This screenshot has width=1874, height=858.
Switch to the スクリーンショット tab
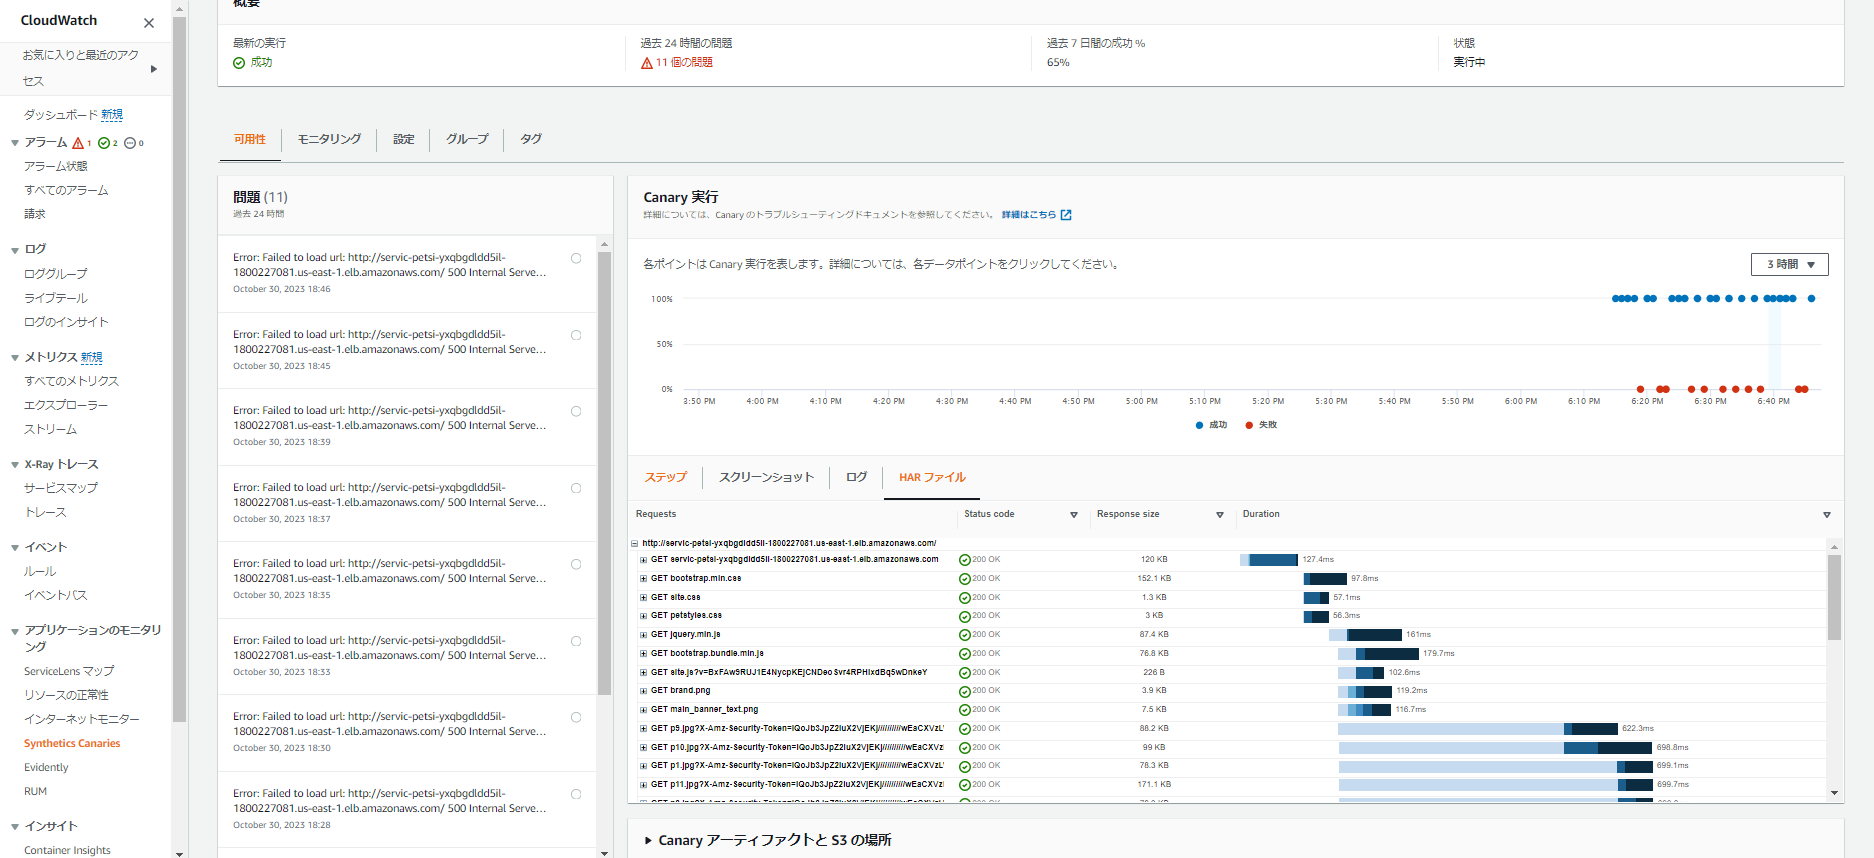click(766, 477)
